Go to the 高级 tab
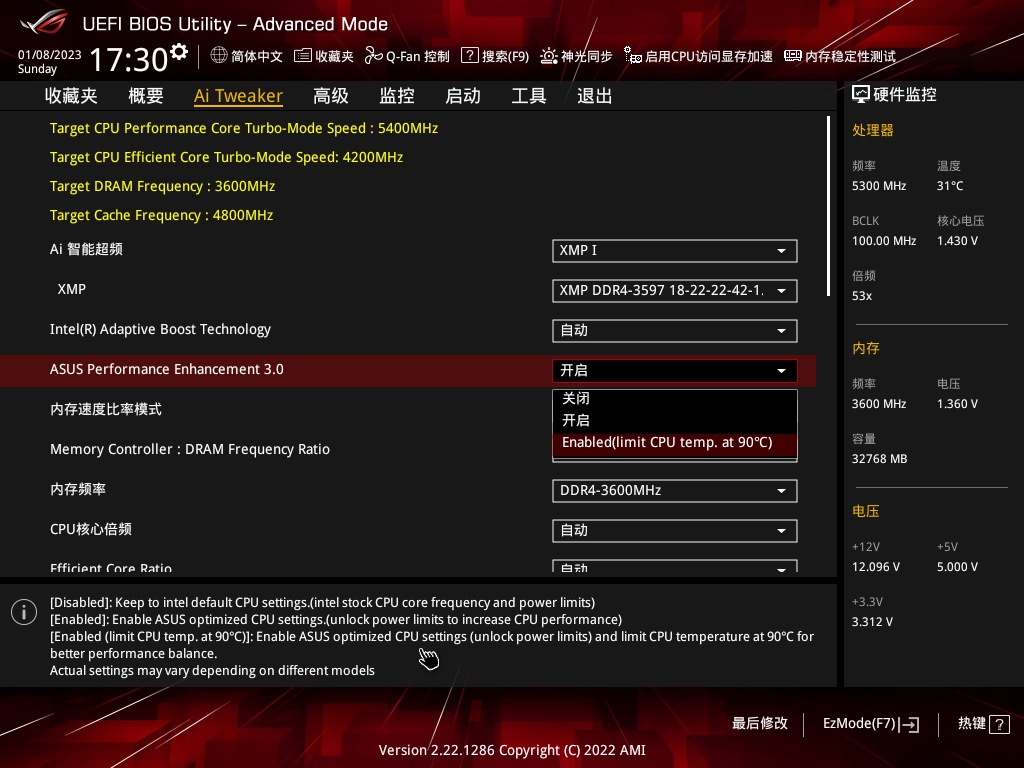 (x=331, y=96)
